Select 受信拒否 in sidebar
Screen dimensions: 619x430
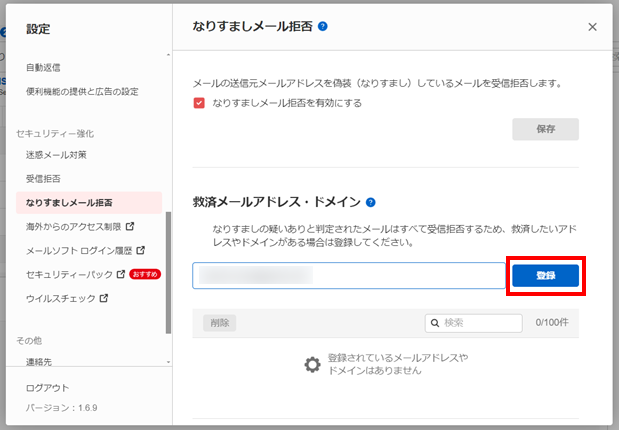tap(43, 179)
